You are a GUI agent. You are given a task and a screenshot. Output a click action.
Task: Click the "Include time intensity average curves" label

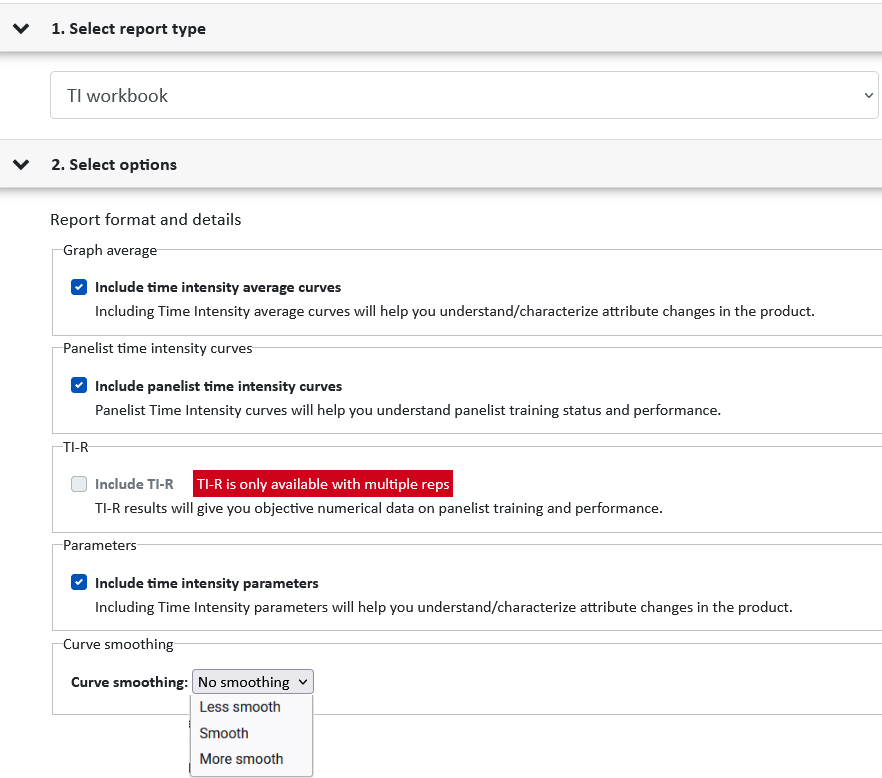(218, 287)
